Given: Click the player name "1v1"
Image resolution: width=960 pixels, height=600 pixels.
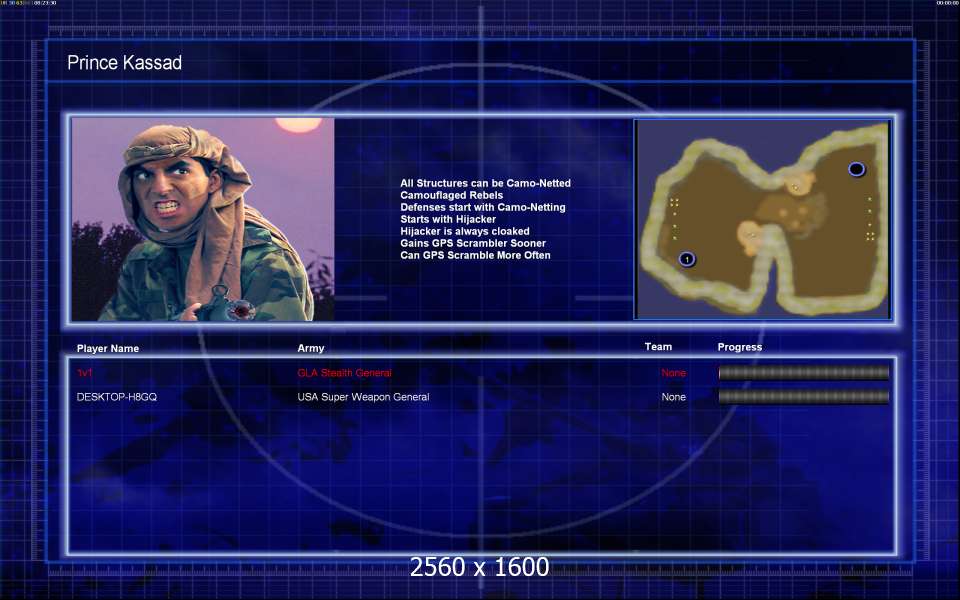Looking at the screenshot, I should pos(84,373).
